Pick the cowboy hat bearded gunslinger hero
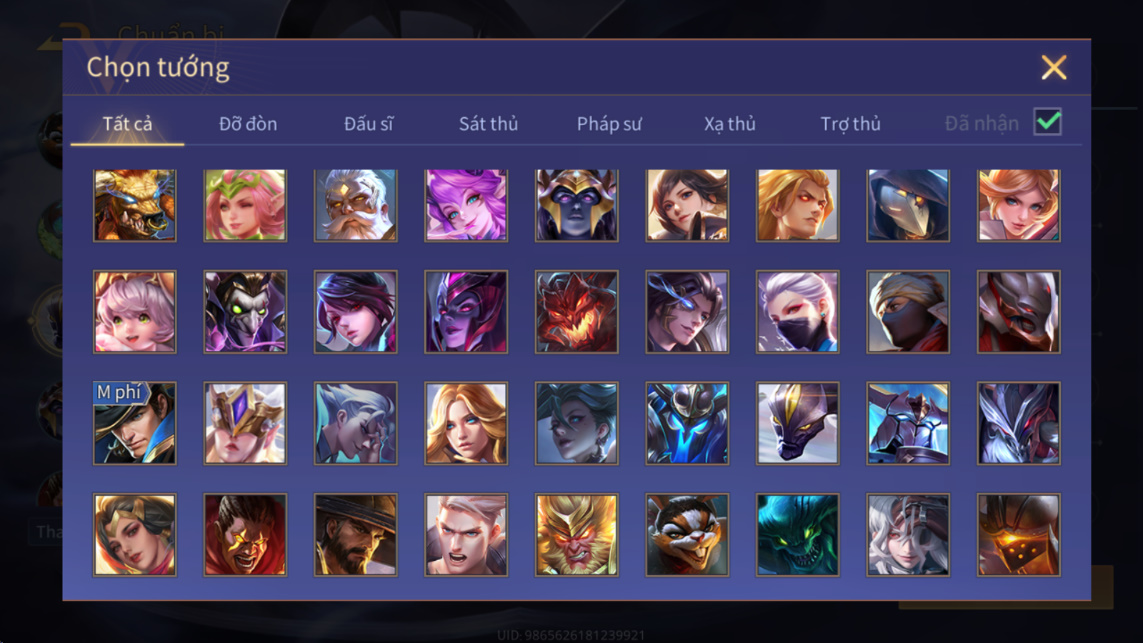This screenshot has width=1143, height=643. point(356,535)
